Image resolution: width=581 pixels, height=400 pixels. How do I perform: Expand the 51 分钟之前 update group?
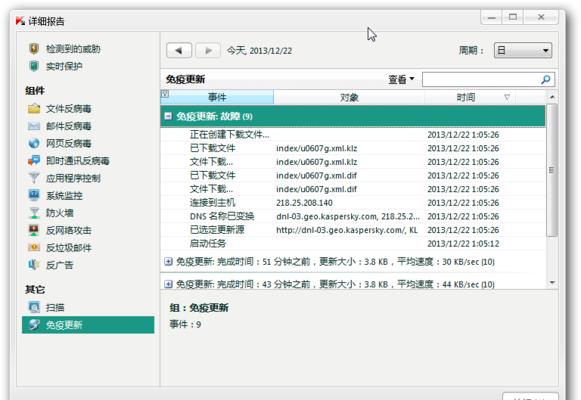point(168,262)
